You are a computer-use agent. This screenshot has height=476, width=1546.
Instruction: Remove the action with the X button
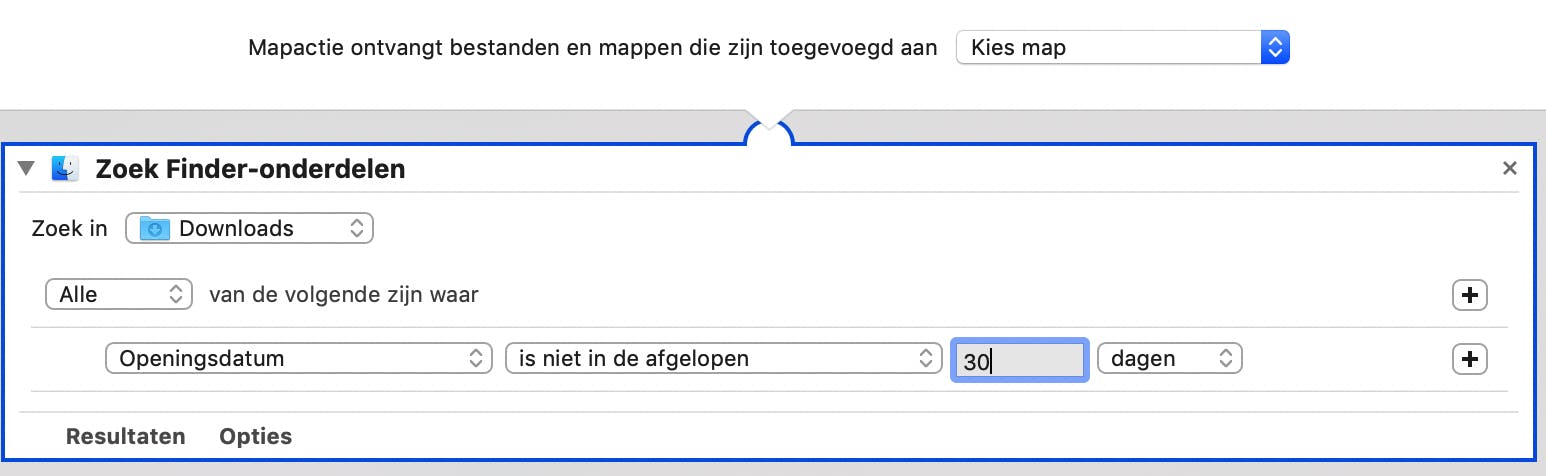[x=1510, y=169]
